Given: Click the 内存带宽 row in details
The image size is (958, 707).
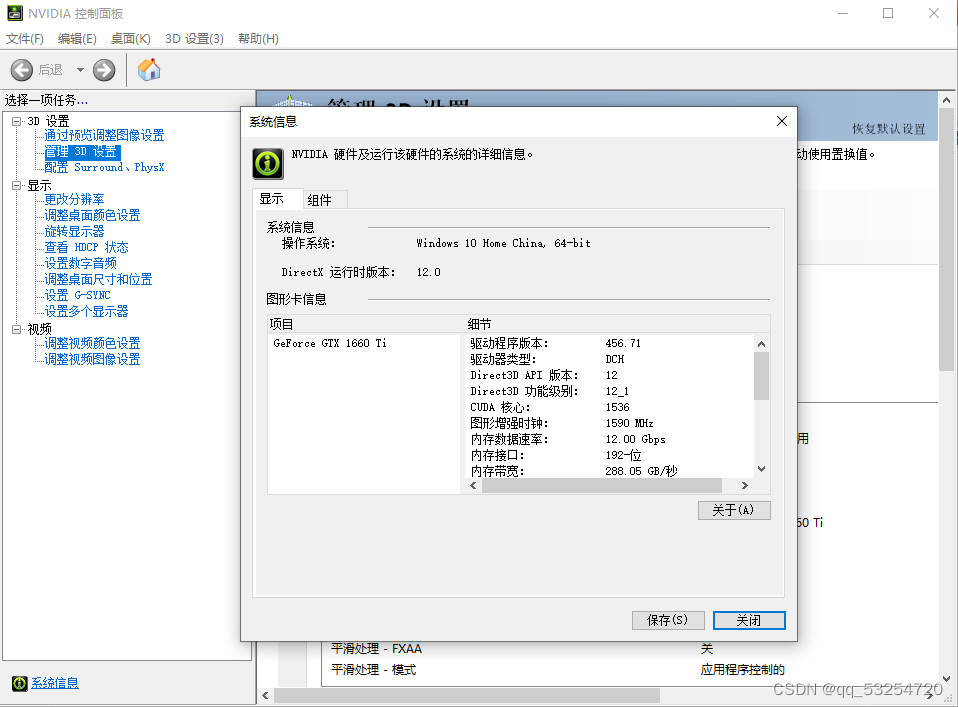Looking at the screenshot, I should [610, 471].
